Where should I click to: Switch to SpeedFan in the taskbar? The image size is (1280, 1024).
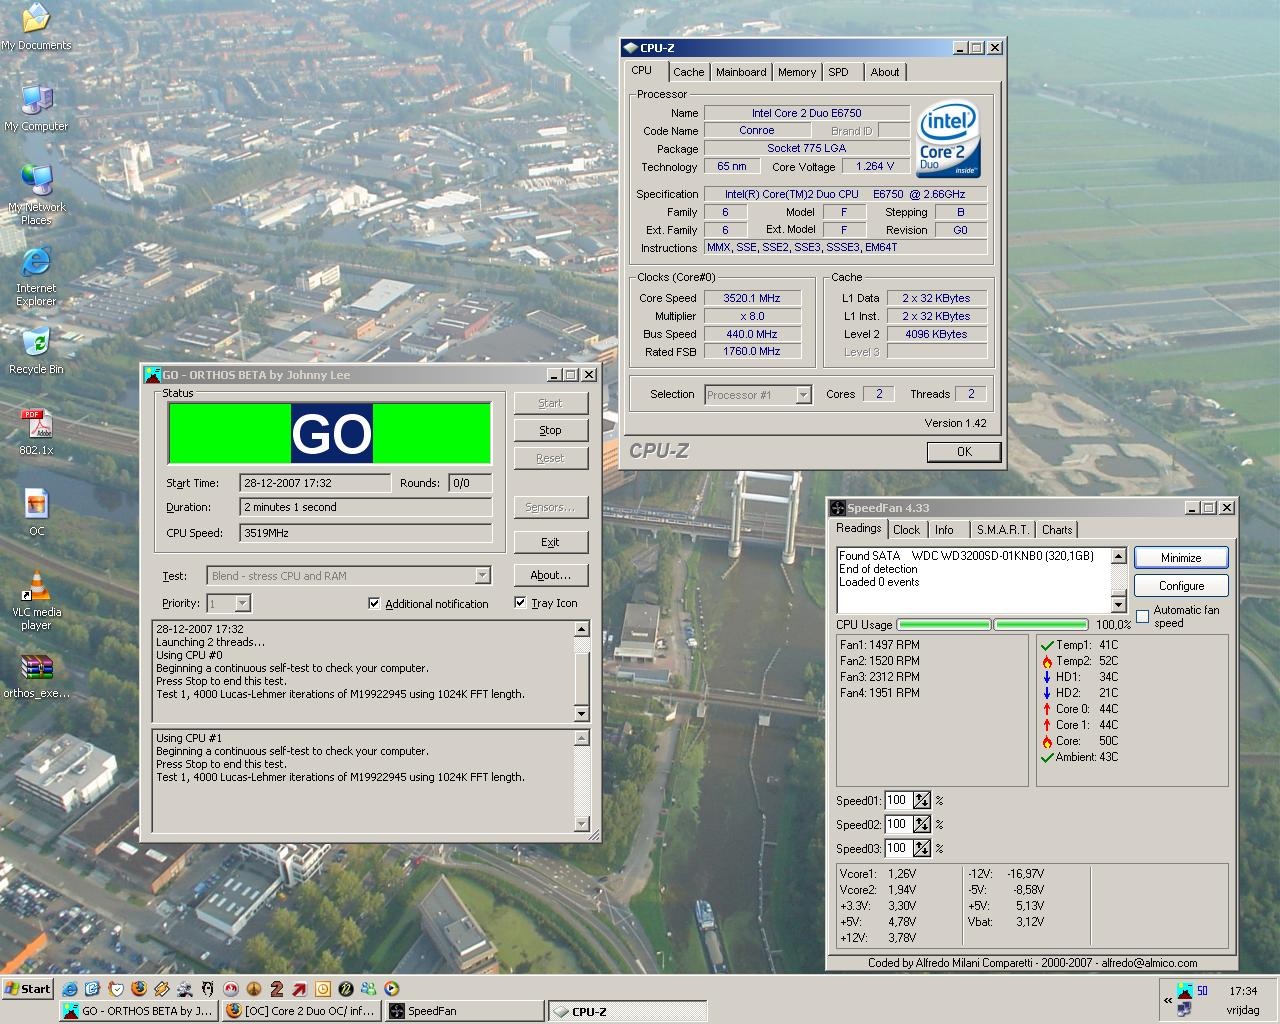coord(463,1011)
